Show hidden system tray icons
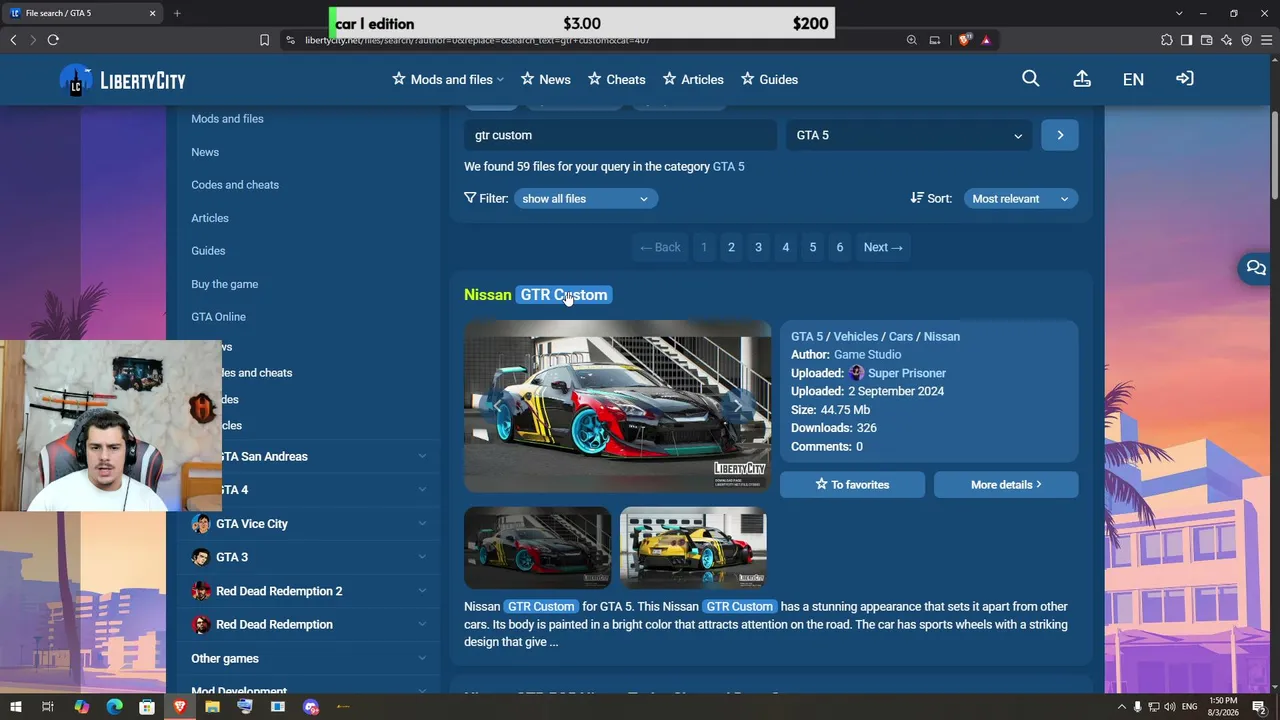1280x720 pixels. click(1121, 707)
